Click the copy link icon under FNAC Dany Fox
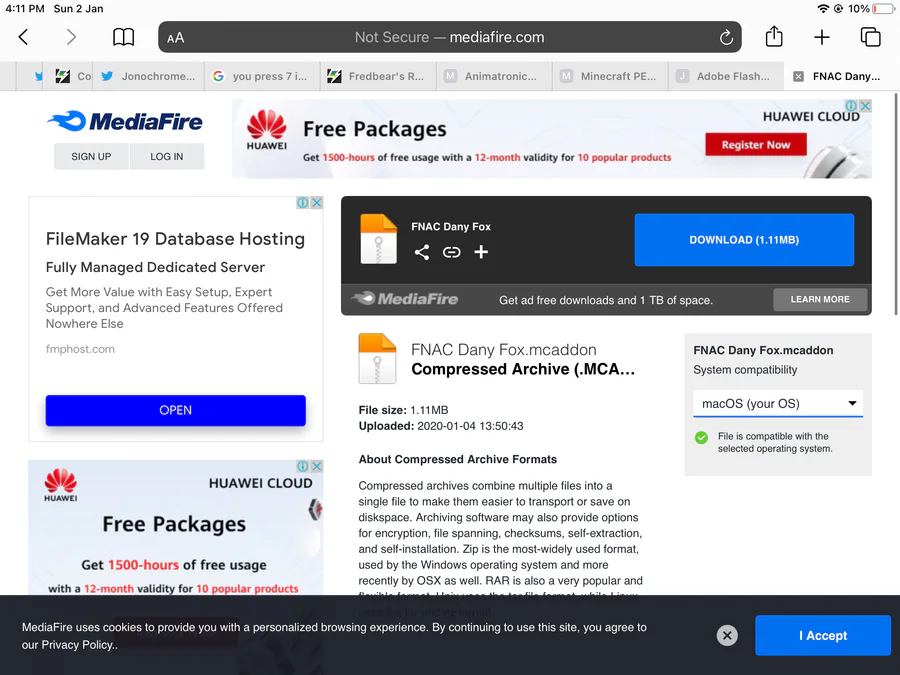Image resolution: width=900 pixels, height=675 pixels. (452, 252)
